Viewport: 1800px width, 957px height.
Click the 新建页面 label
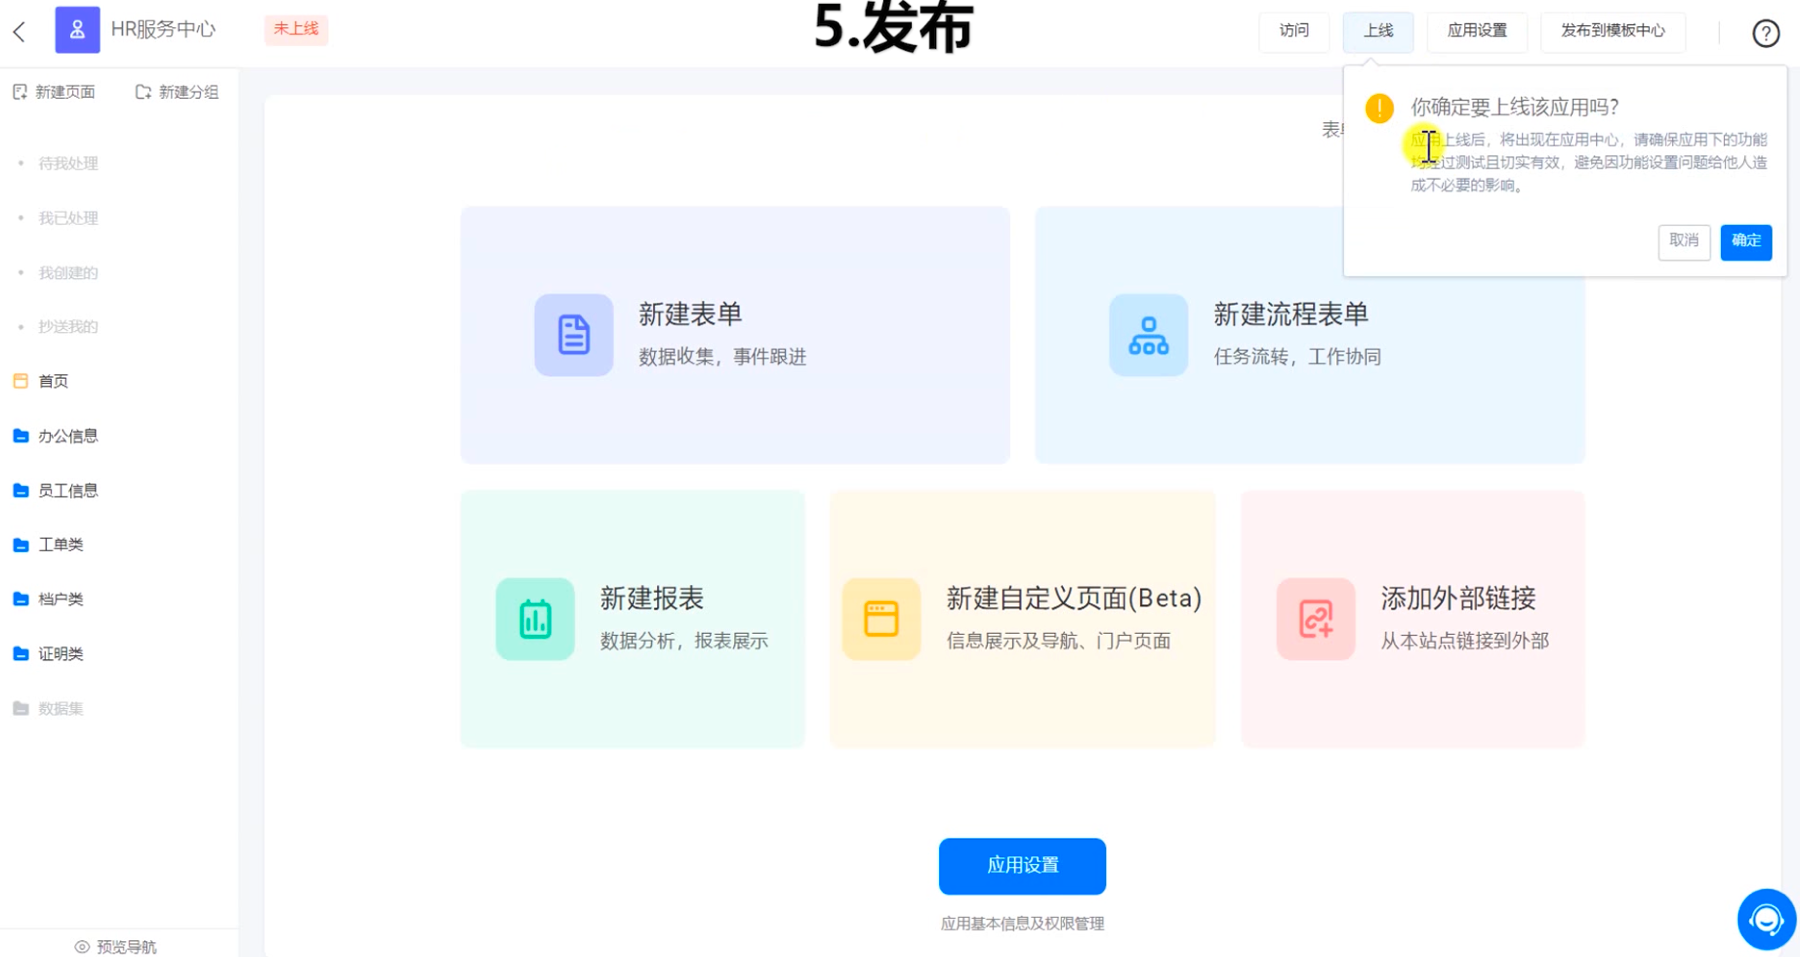65,92
